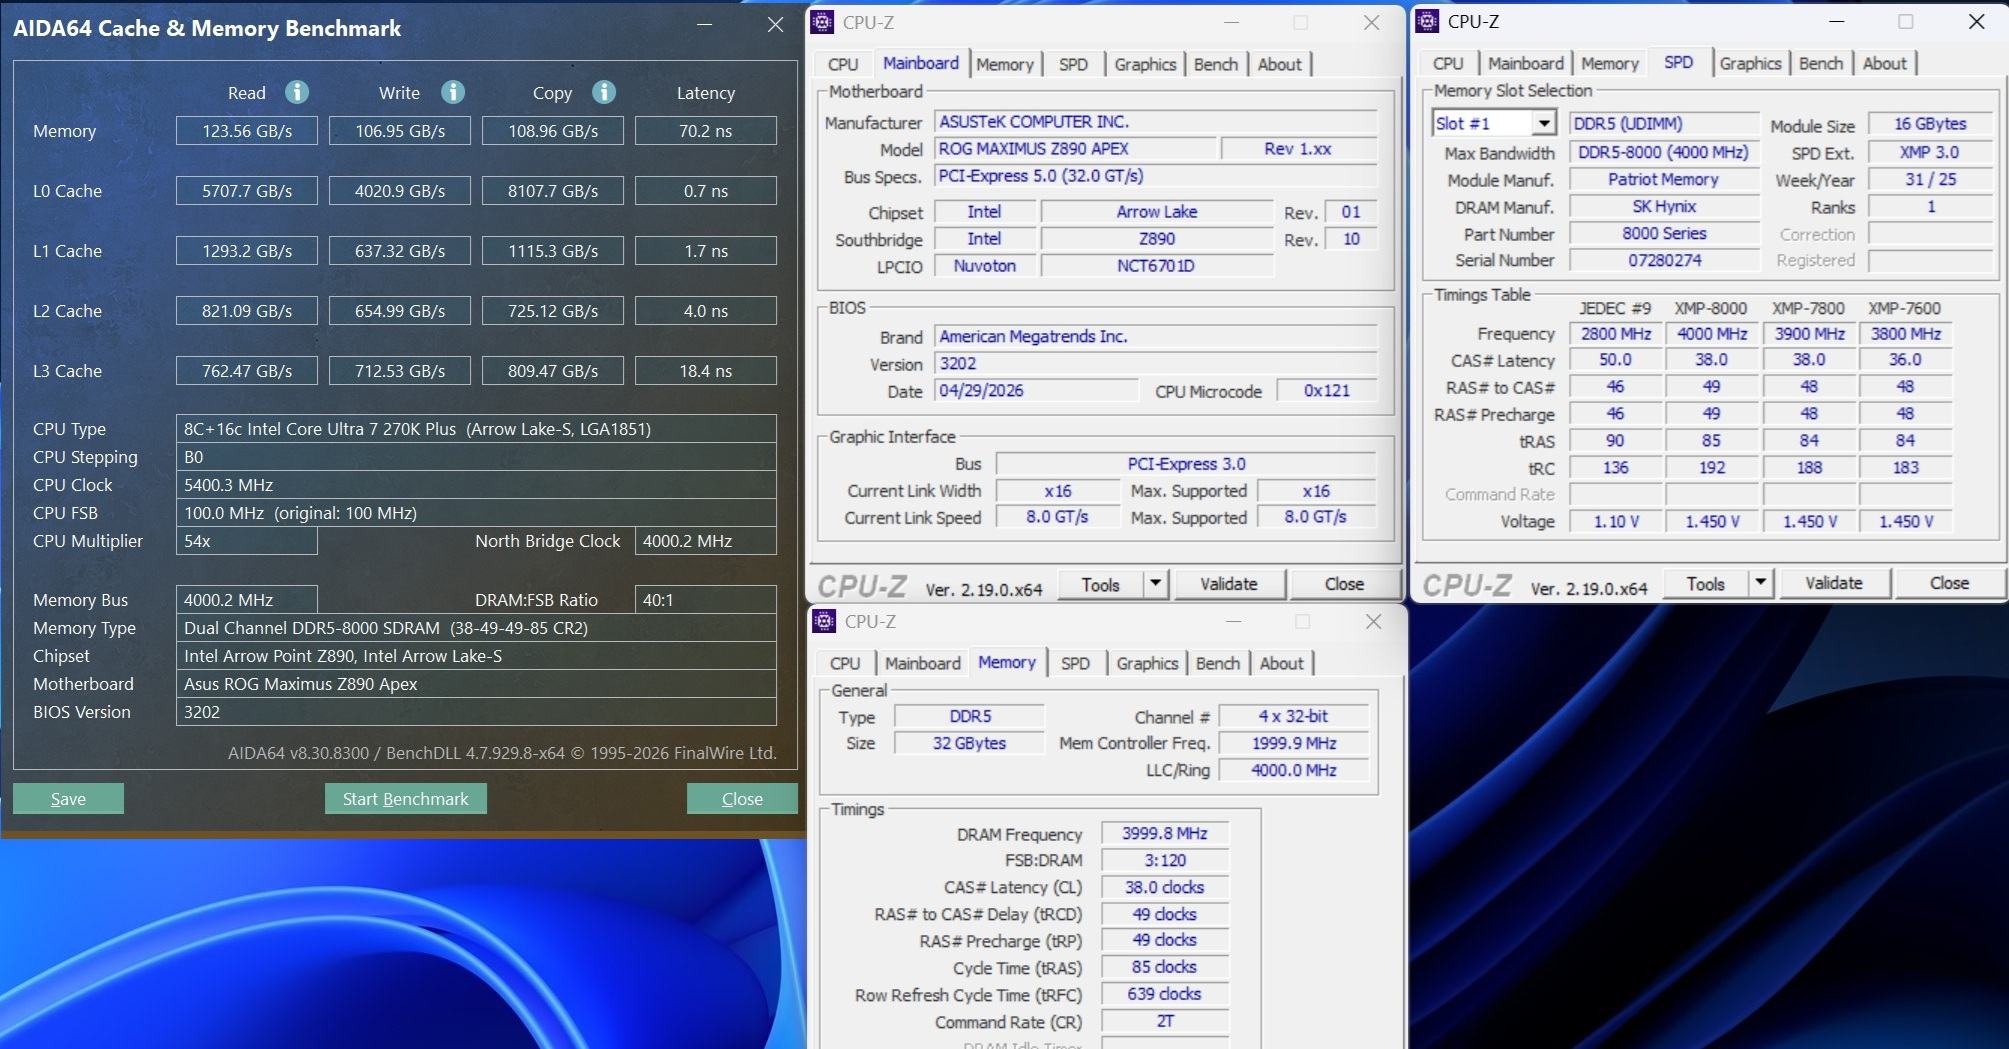Select the Memory Latency value 70.2 ns
The width and height of the screenshot is (2009, 1049).
tap(706, 131)
